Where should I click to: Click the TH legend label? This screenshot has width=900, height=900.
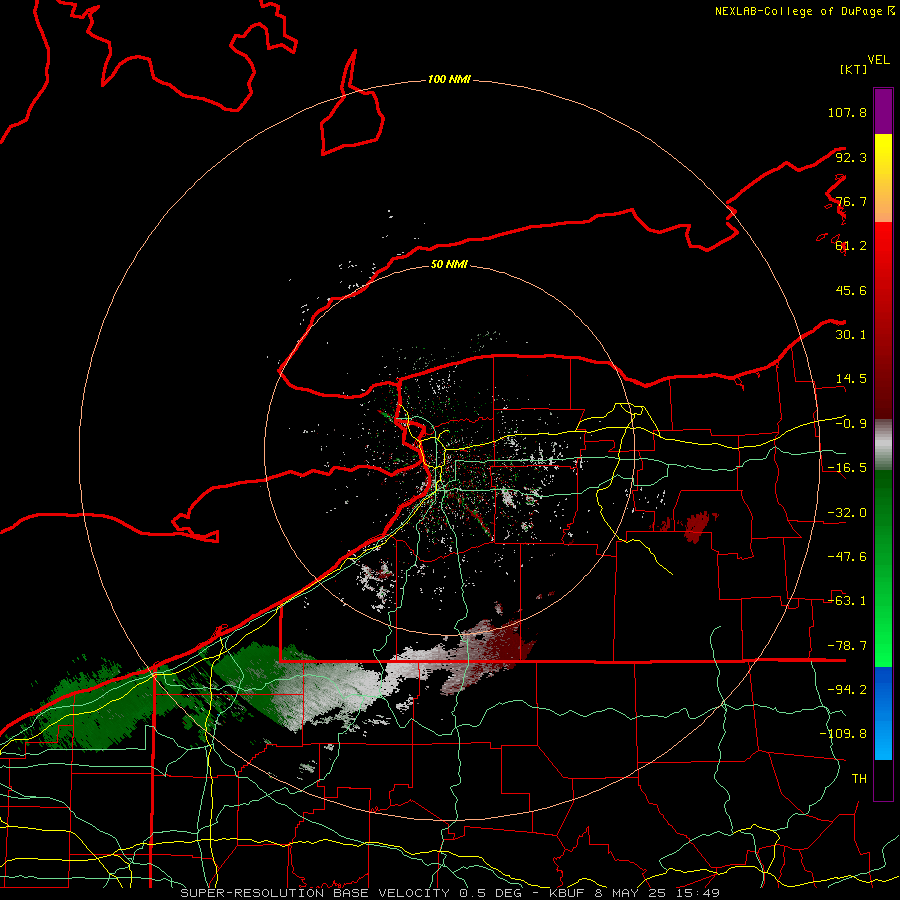[859, 779]
